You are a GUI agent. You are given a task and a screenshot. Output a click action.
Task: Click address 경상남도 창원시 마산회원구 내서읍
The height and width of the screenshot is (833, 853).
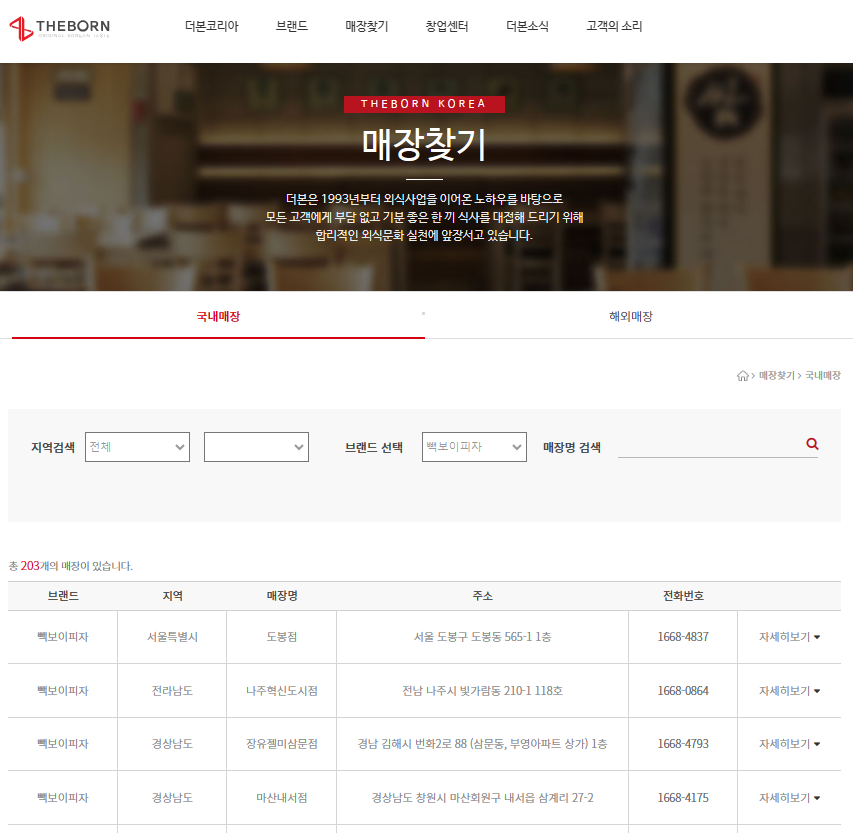(483, 798)
